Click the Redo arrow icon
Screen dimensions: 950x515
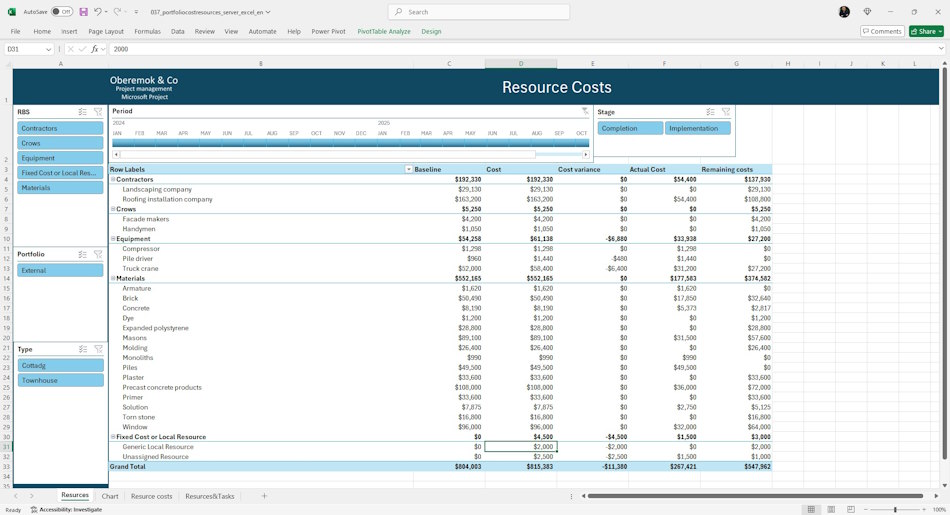pyautogui.click(x=117, y=12)
